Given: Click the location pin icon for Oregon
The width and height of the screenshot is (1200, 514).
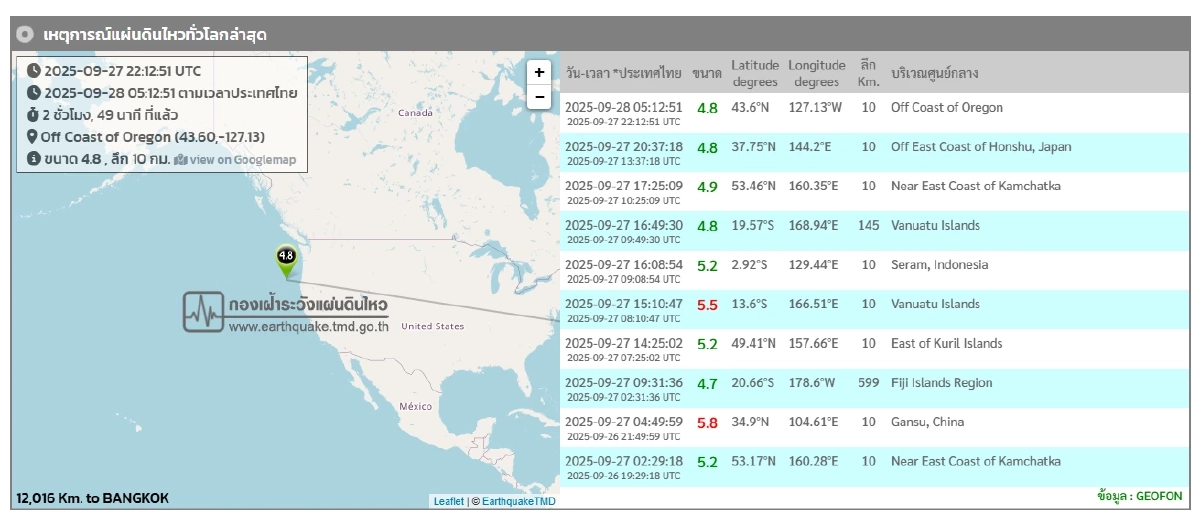Looking at the screenshot, I should (x=32, y=137).
